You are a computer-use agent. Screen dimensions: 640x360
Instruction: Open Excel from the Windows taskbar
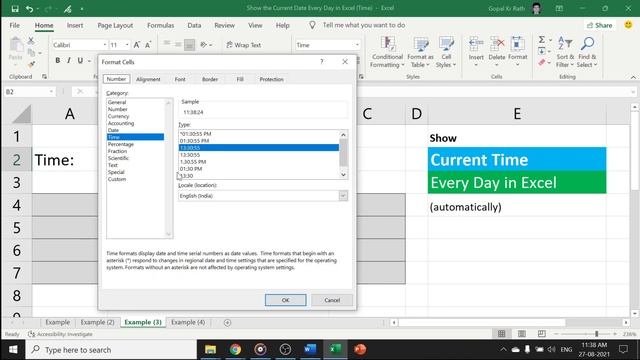pos(336,349)
